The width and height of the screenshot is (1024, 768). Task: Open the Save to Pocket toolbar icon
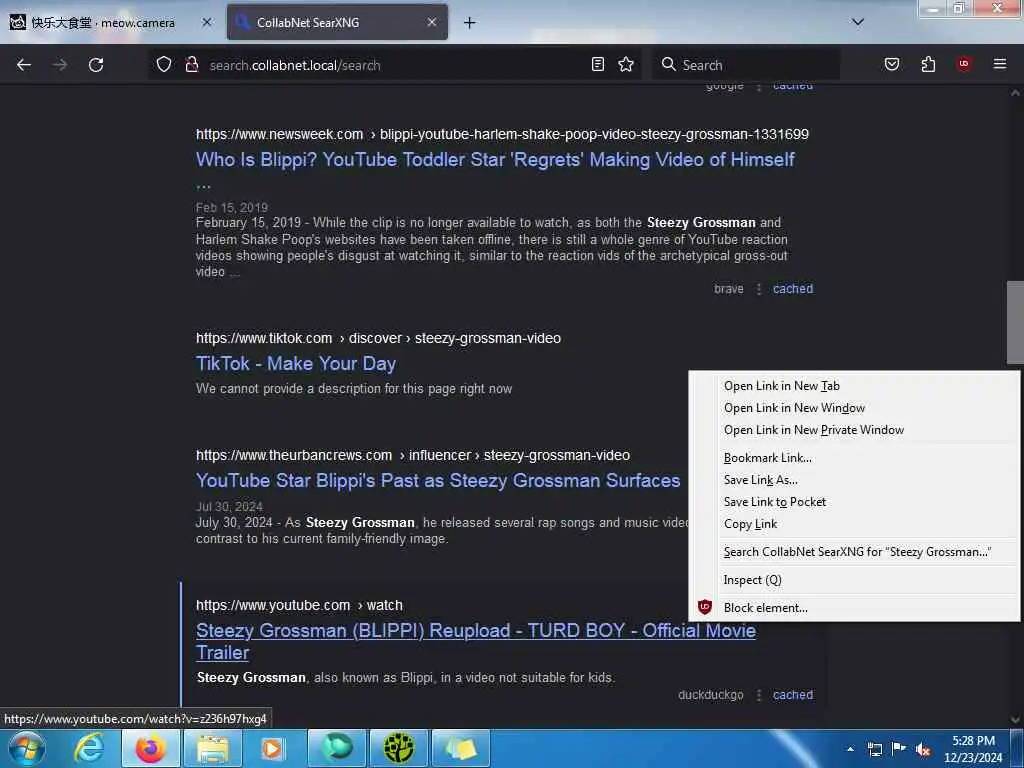pyautogui.click(x=892, y=64)
